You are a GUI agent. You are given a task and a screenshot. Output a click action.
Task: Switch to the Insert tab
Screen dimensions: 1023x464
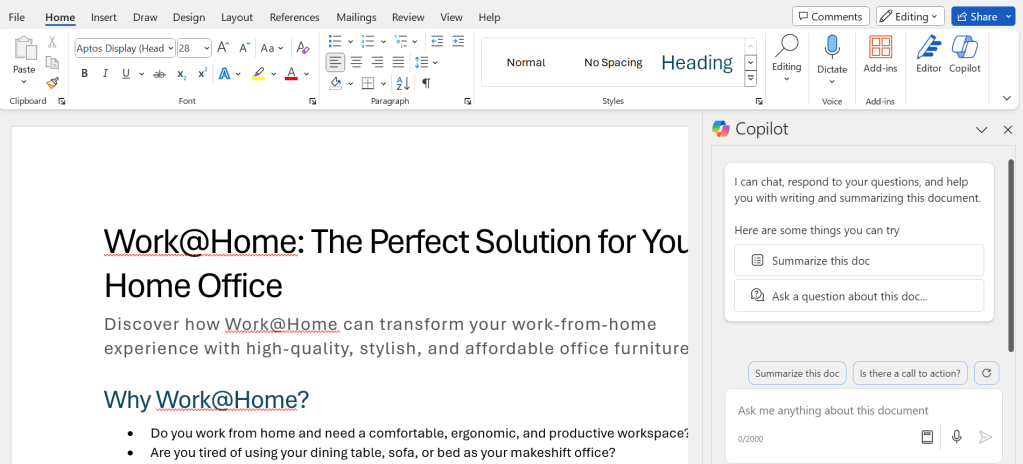click(x=104, y=17)
